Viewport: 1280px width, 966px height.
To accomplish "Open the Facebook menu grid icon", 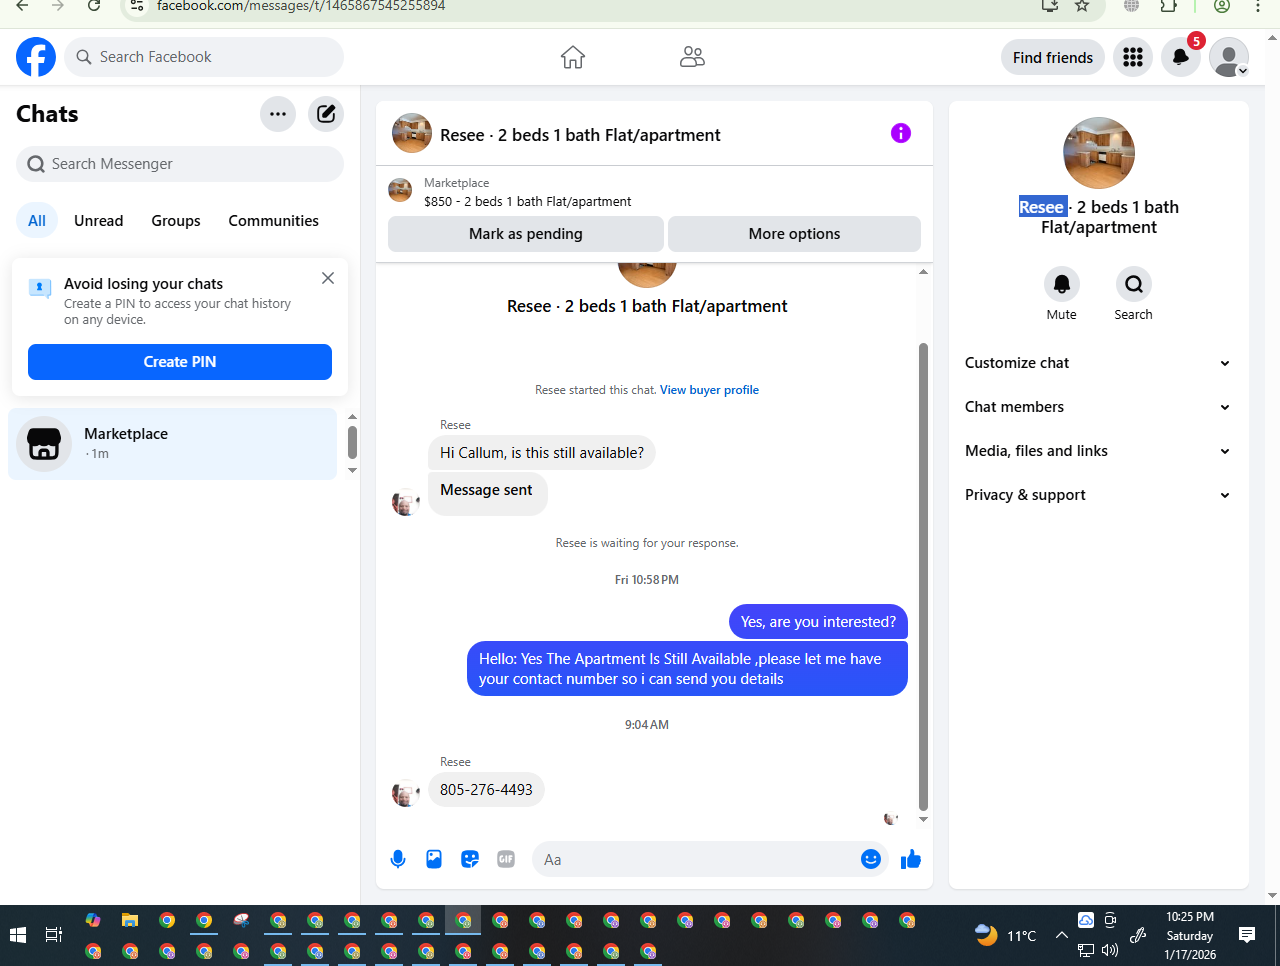I will point(1133,57).
